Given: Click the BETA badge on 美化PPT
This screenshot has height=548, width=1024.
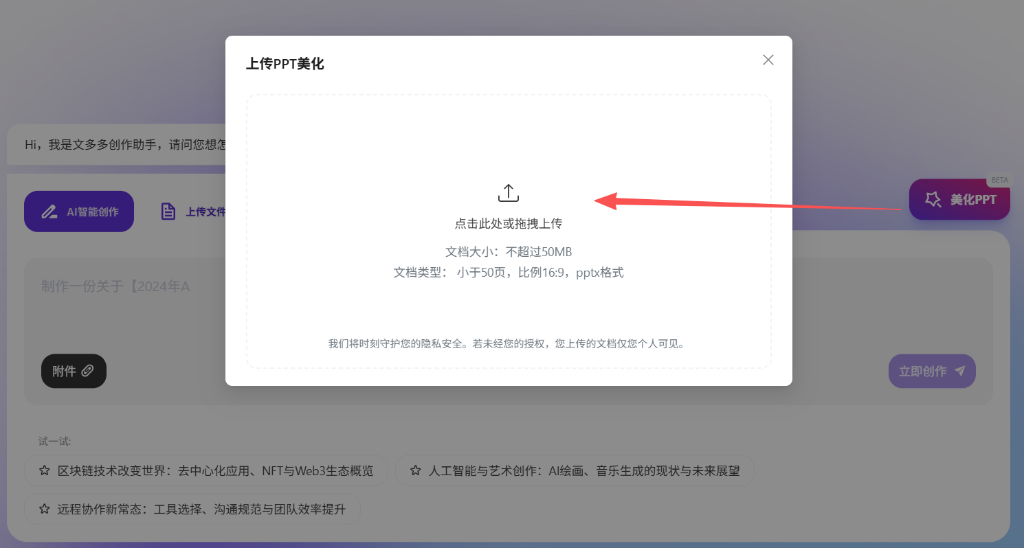Looking at the screenshot, I should (x=999, y=180).
